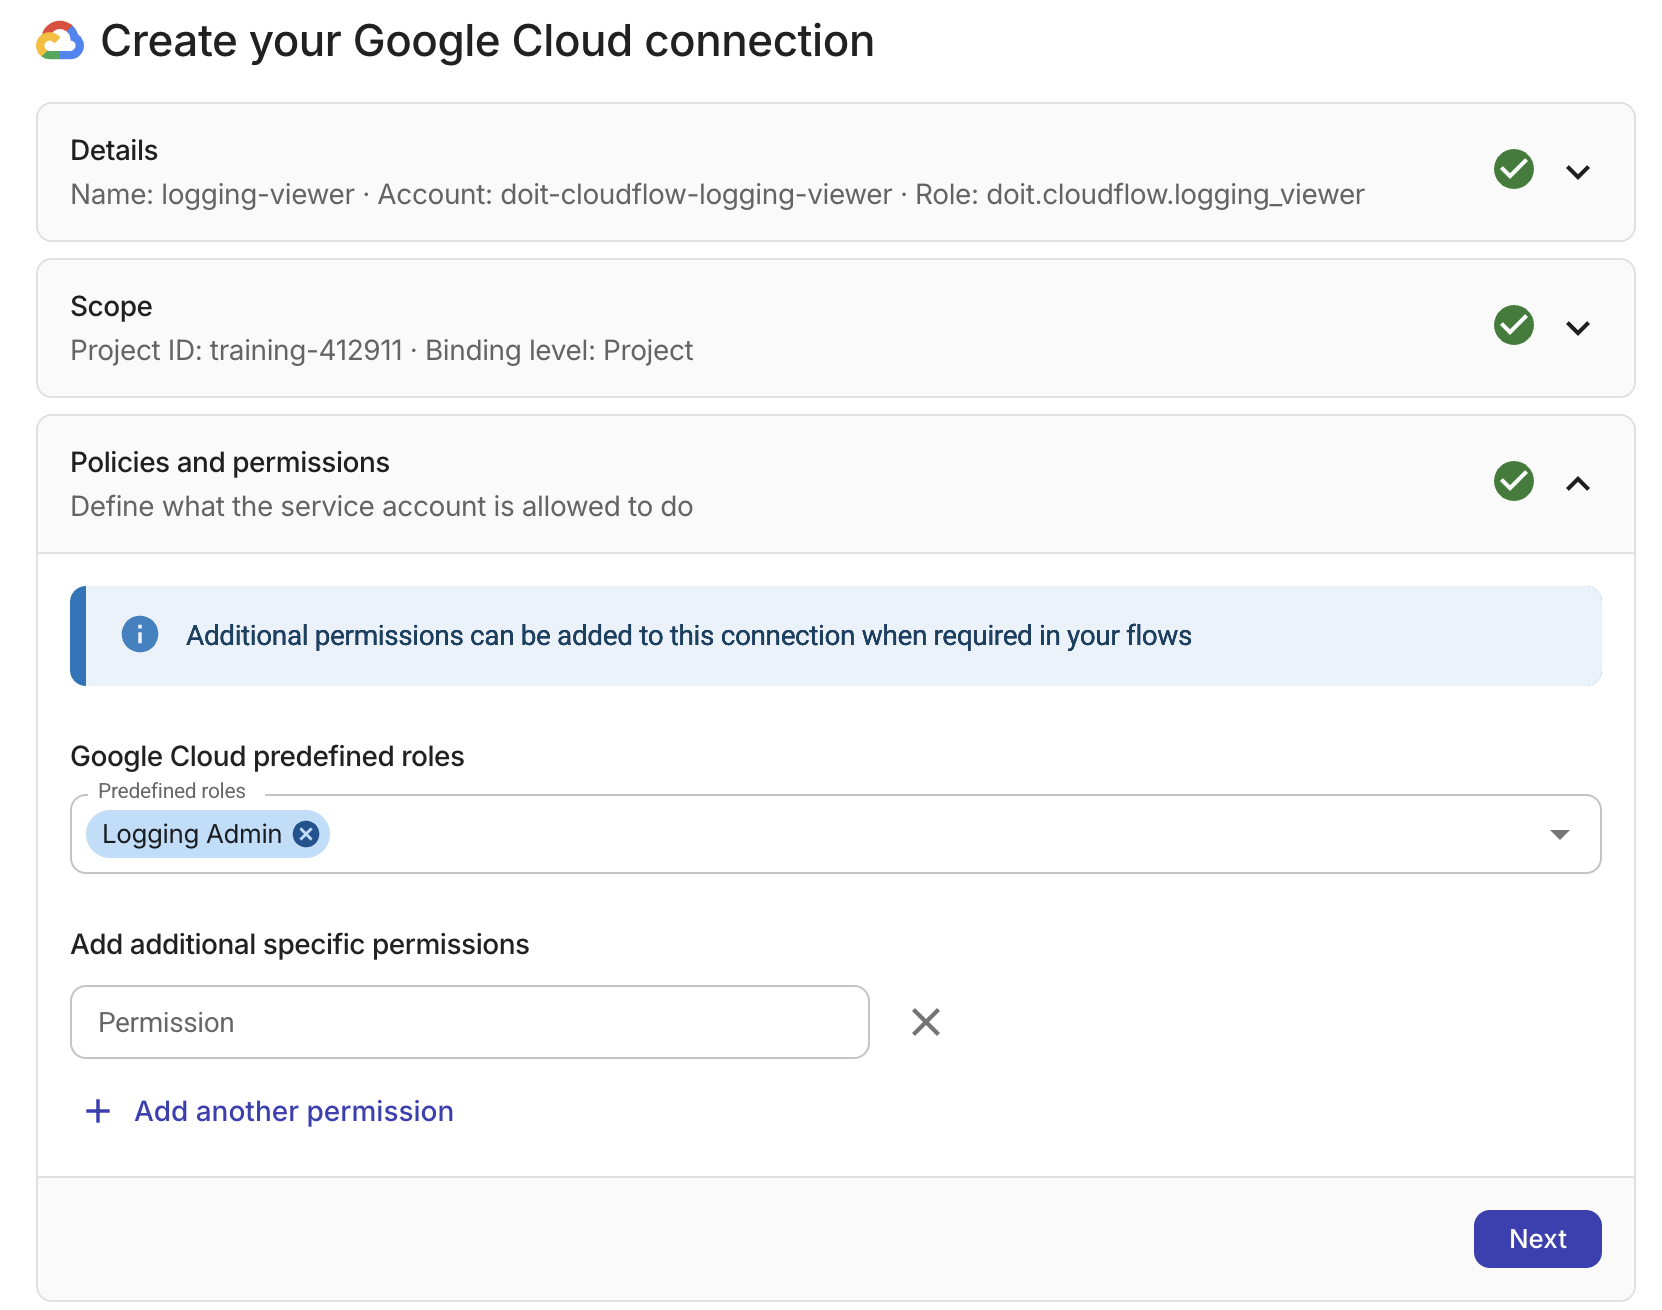Expand the Scope section chevron
This screenshot has height=1310, width=1662.
click(x=1578, y=328)
